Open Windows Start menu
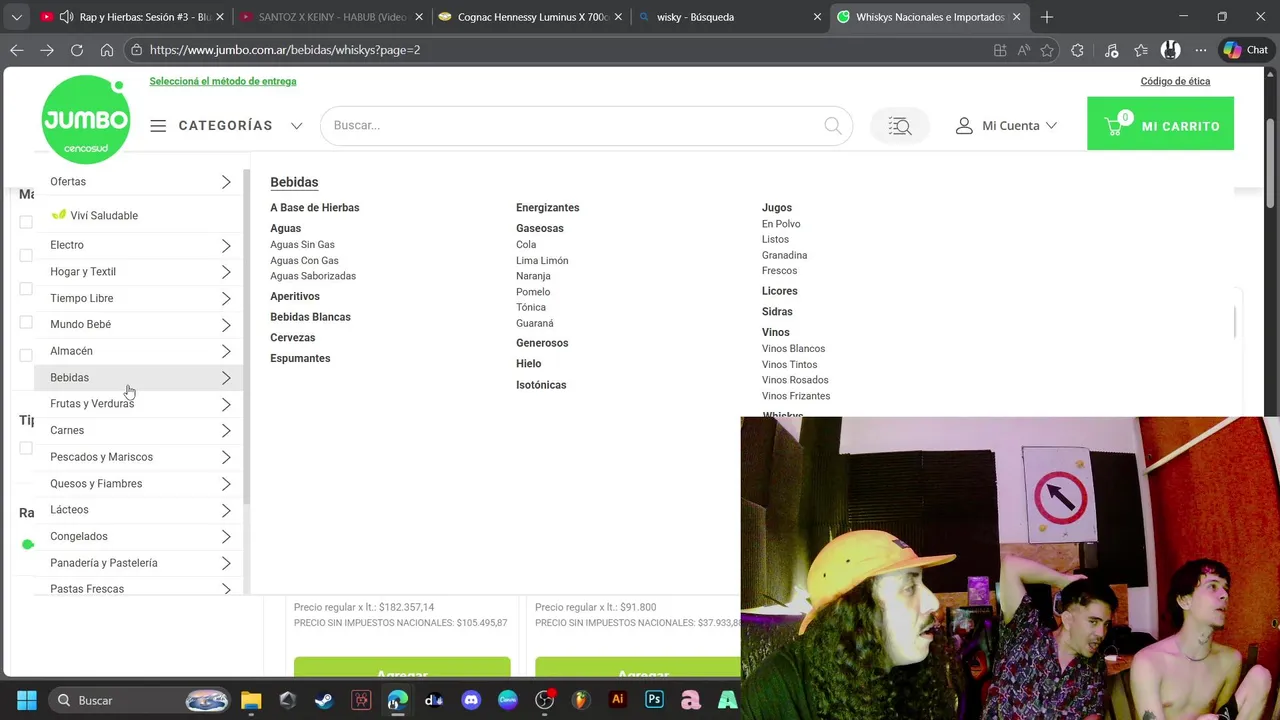 (26, 700)
